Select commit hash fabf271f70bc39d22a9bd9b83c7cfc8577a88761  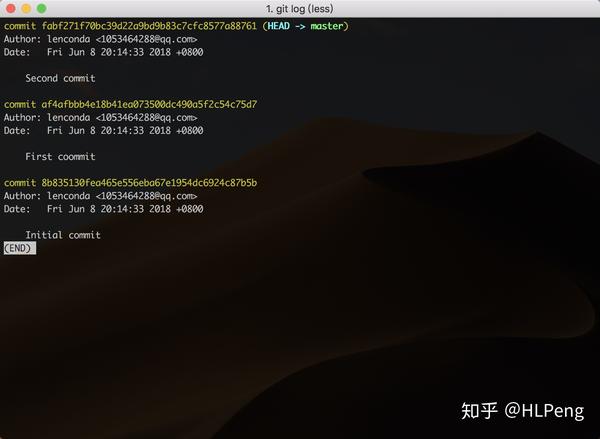[149, 26]
